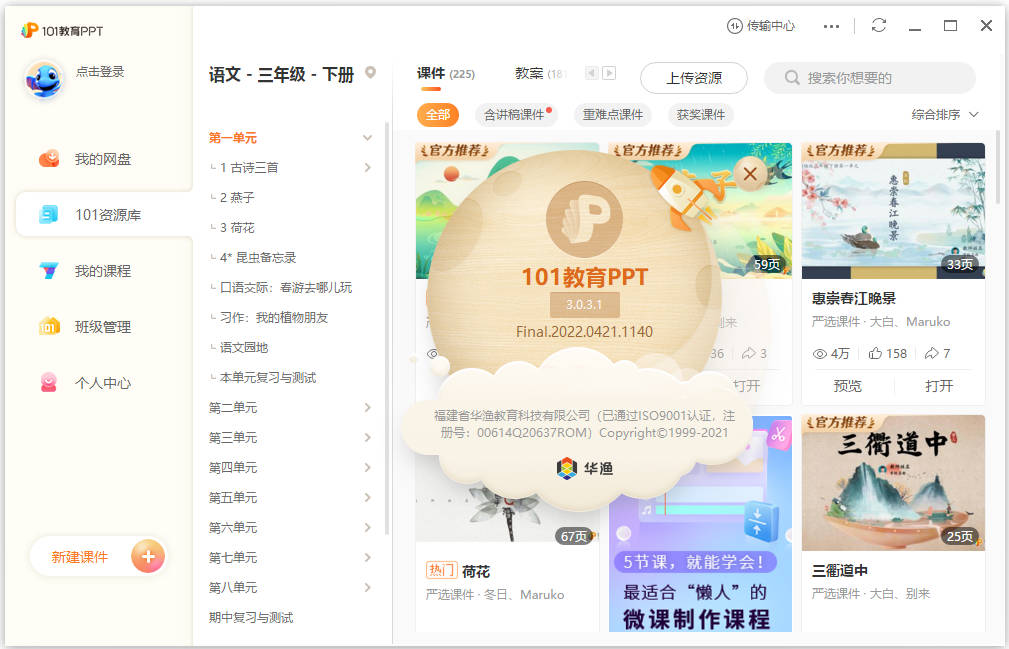The width and height of the screenshot is (1009, 649).
Task: Open 个人中心 in sidebar
Action: tap(103, 383)
